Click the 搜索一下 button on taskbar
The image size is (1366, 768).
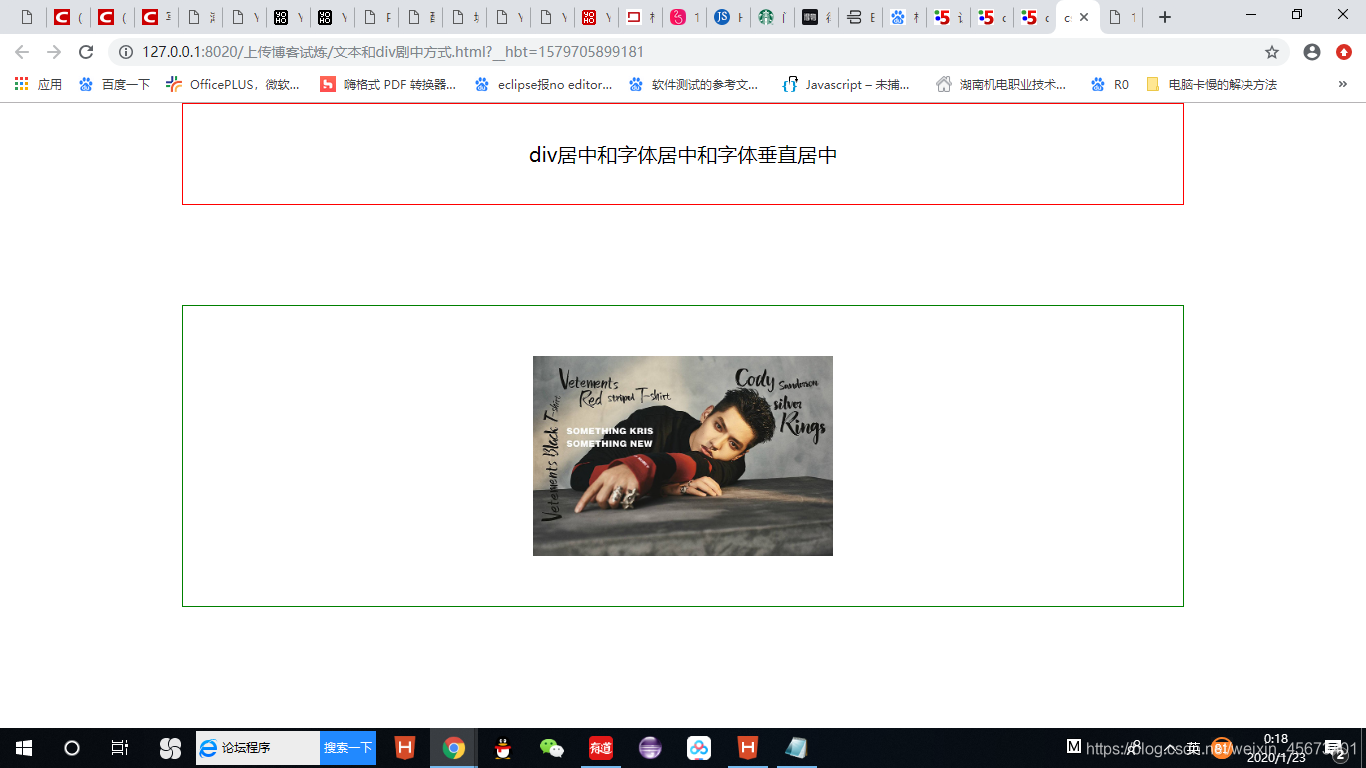click(348, 748)
